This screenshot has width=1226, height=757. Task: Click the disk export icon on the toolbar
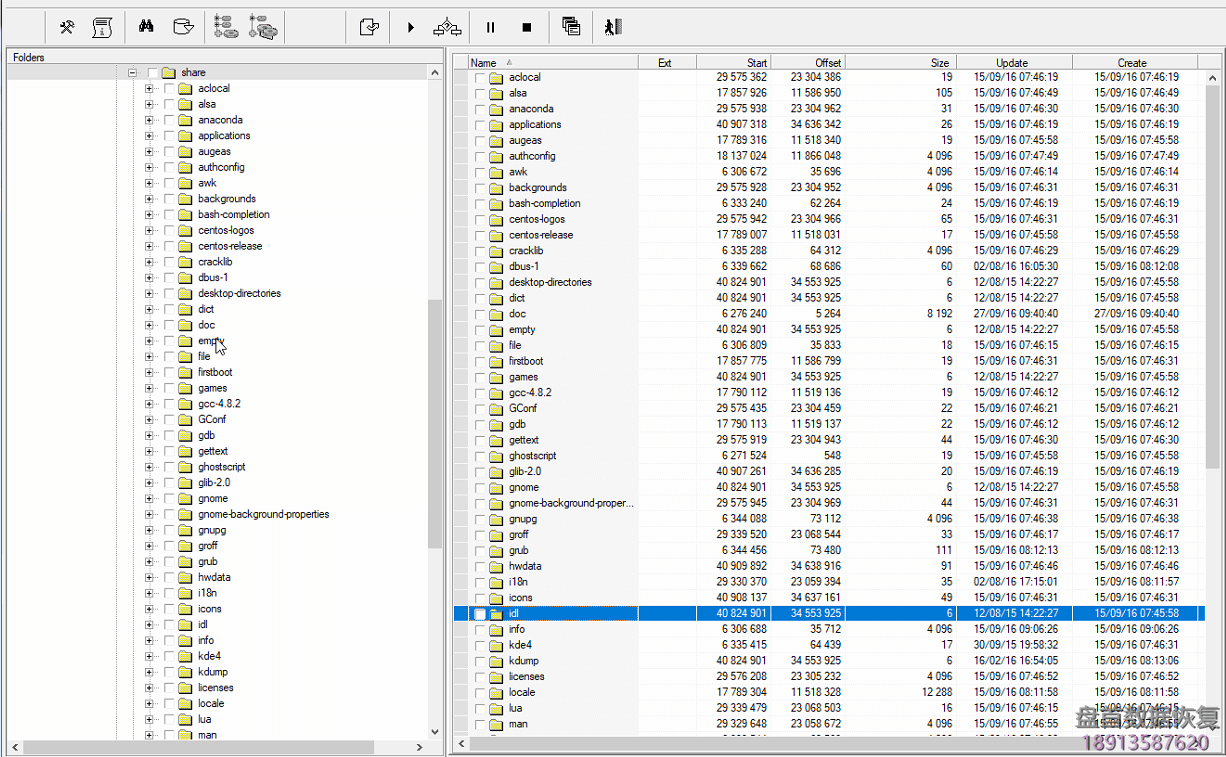pyautogui.click(x=183, y=26)
